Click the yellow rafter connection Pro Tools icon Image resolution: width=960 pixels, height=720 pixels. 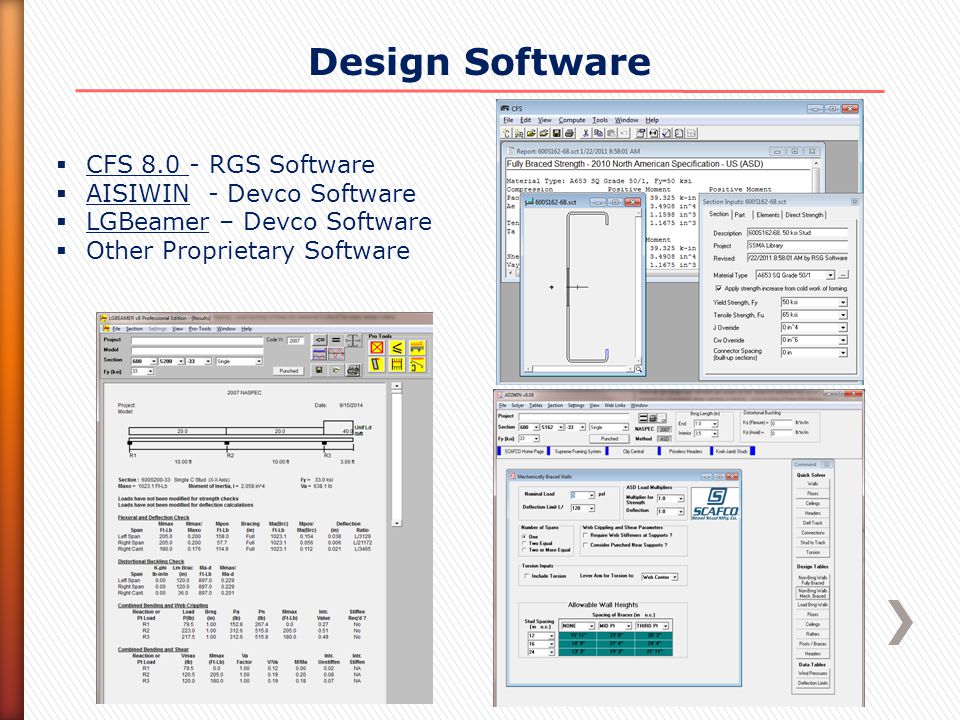tap(417, 364)
